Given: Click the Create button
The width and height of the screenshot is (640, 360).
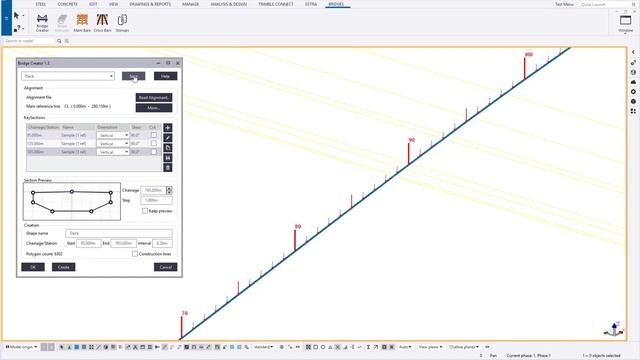Looking at the screenshot, I should click(64, 267).
